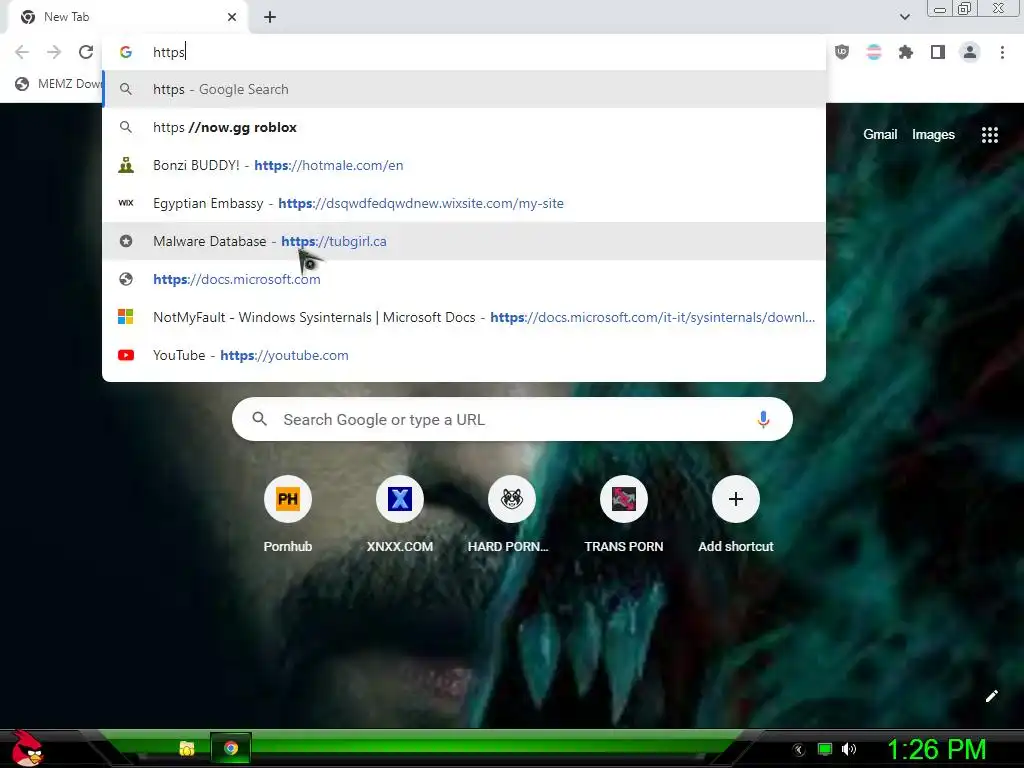The width and height of the screenshot is (1024, 768).
Task: Open the striped flag extension icon
Action: click(874, 52)
